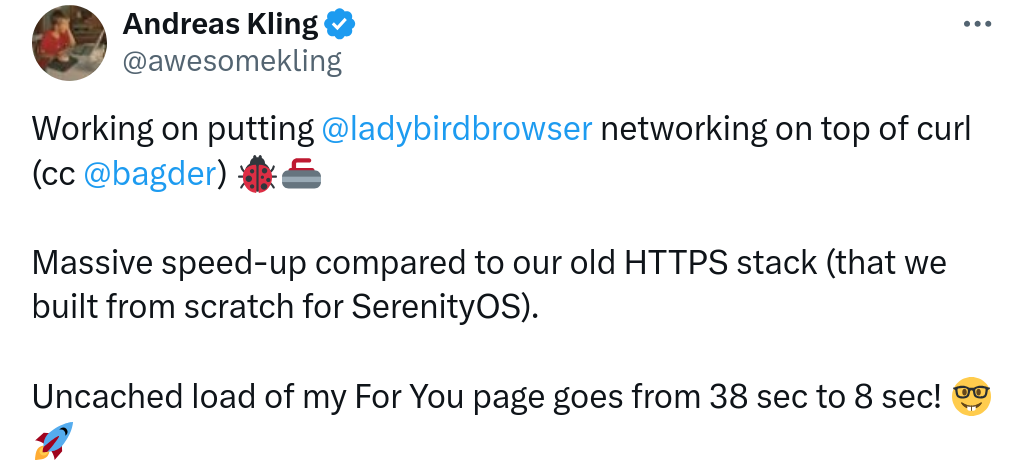This screenshot has width=1026, height=466.
Task: Click the "Uncached load" text
Action: pyautogui.click(x=133, y=397)
